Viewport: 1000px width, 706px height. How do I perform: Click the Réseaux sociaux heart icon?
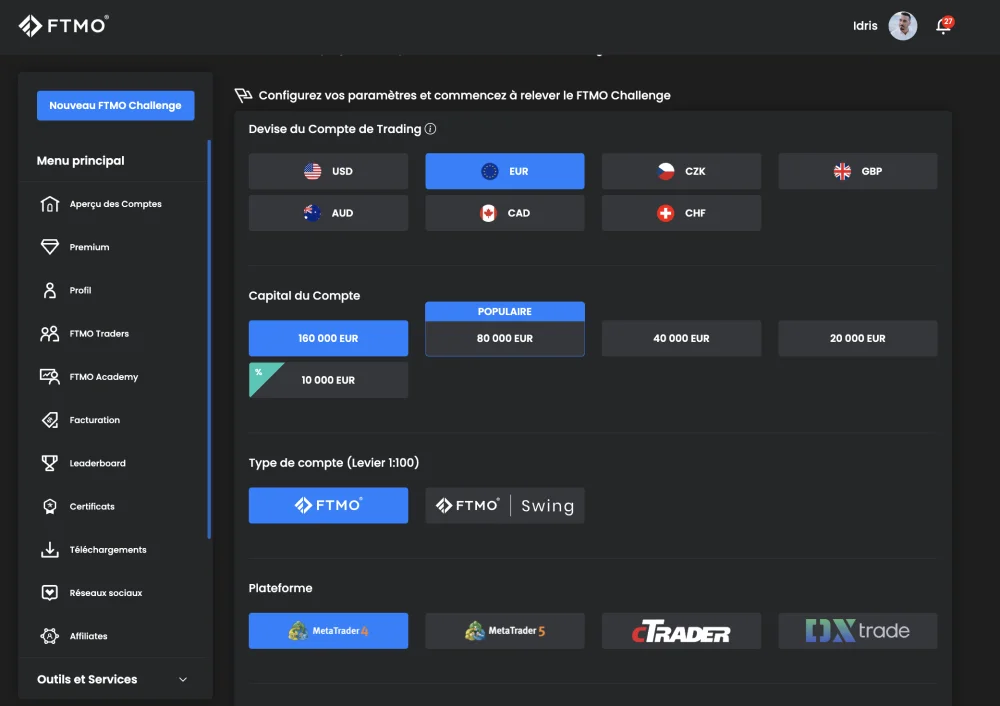[50, 592]
